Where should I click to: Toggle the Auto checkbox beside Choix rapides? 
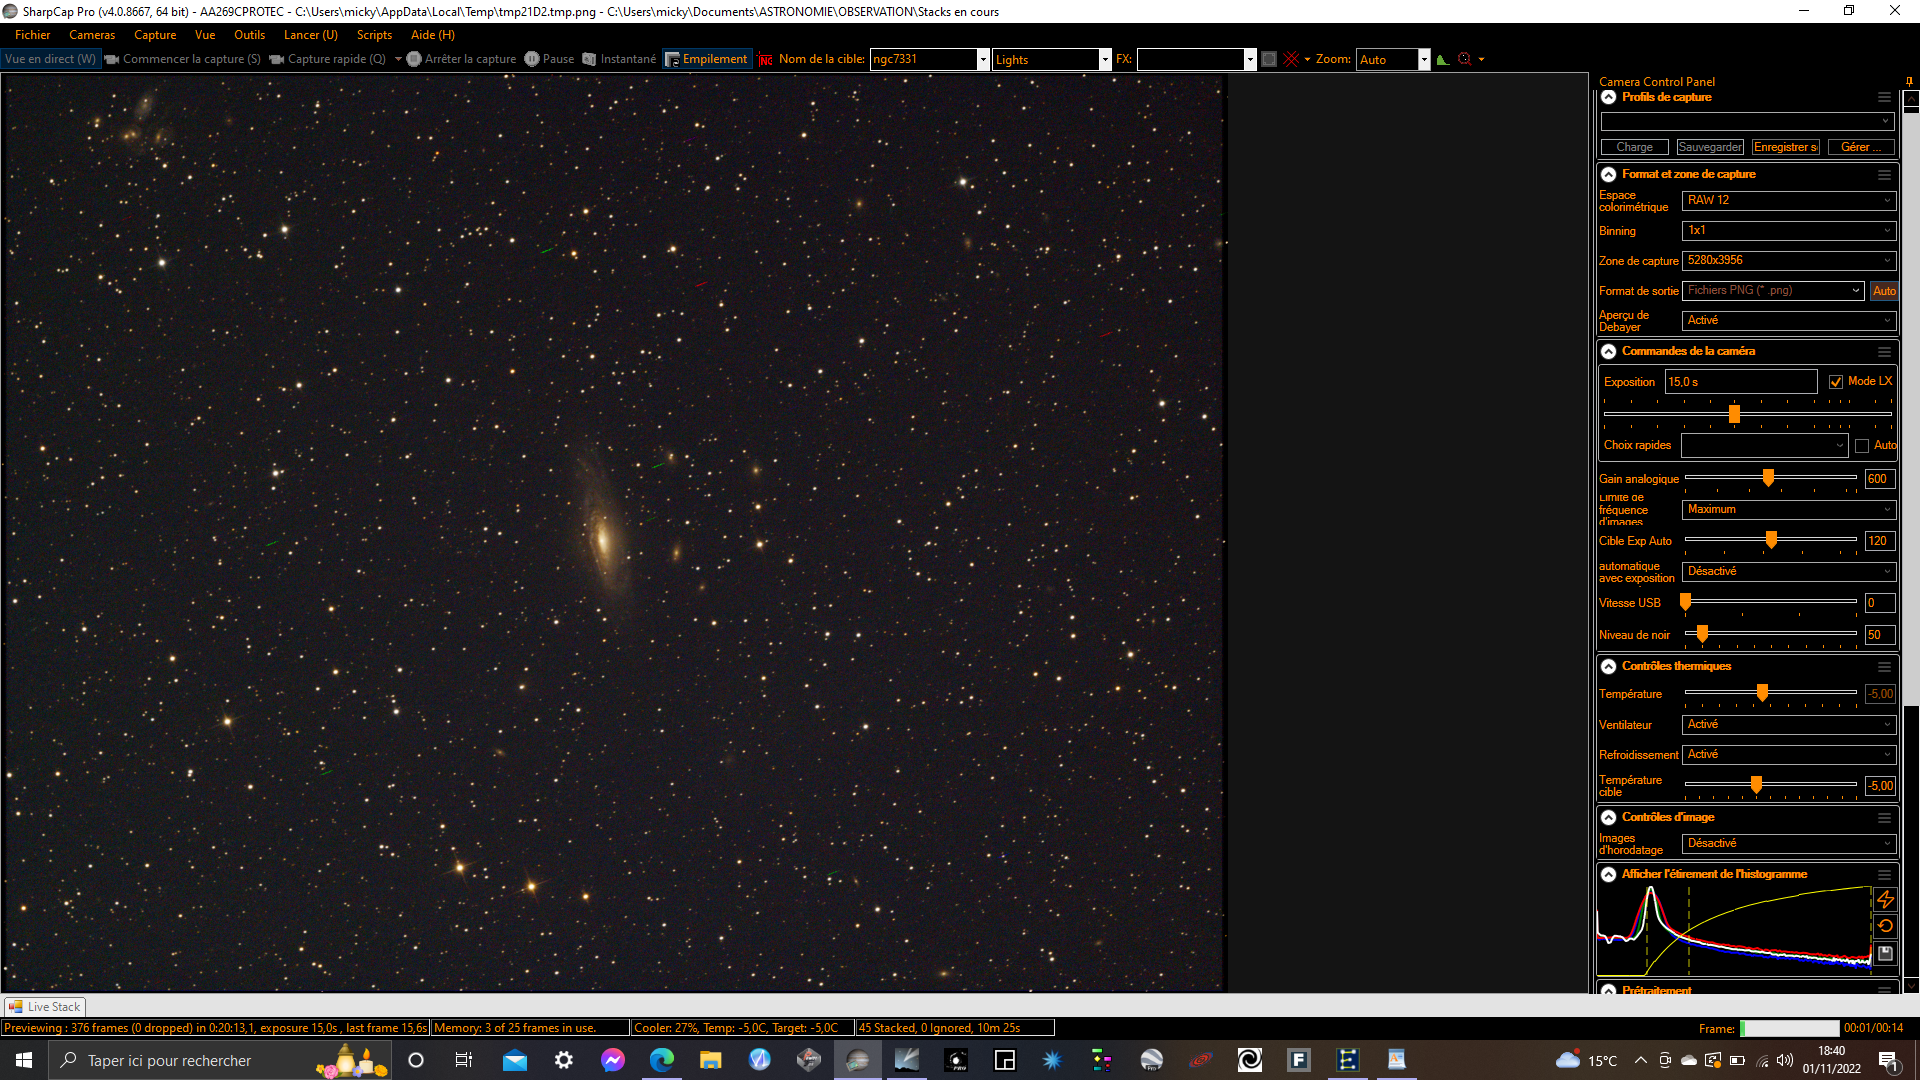tap(1862, 446)
